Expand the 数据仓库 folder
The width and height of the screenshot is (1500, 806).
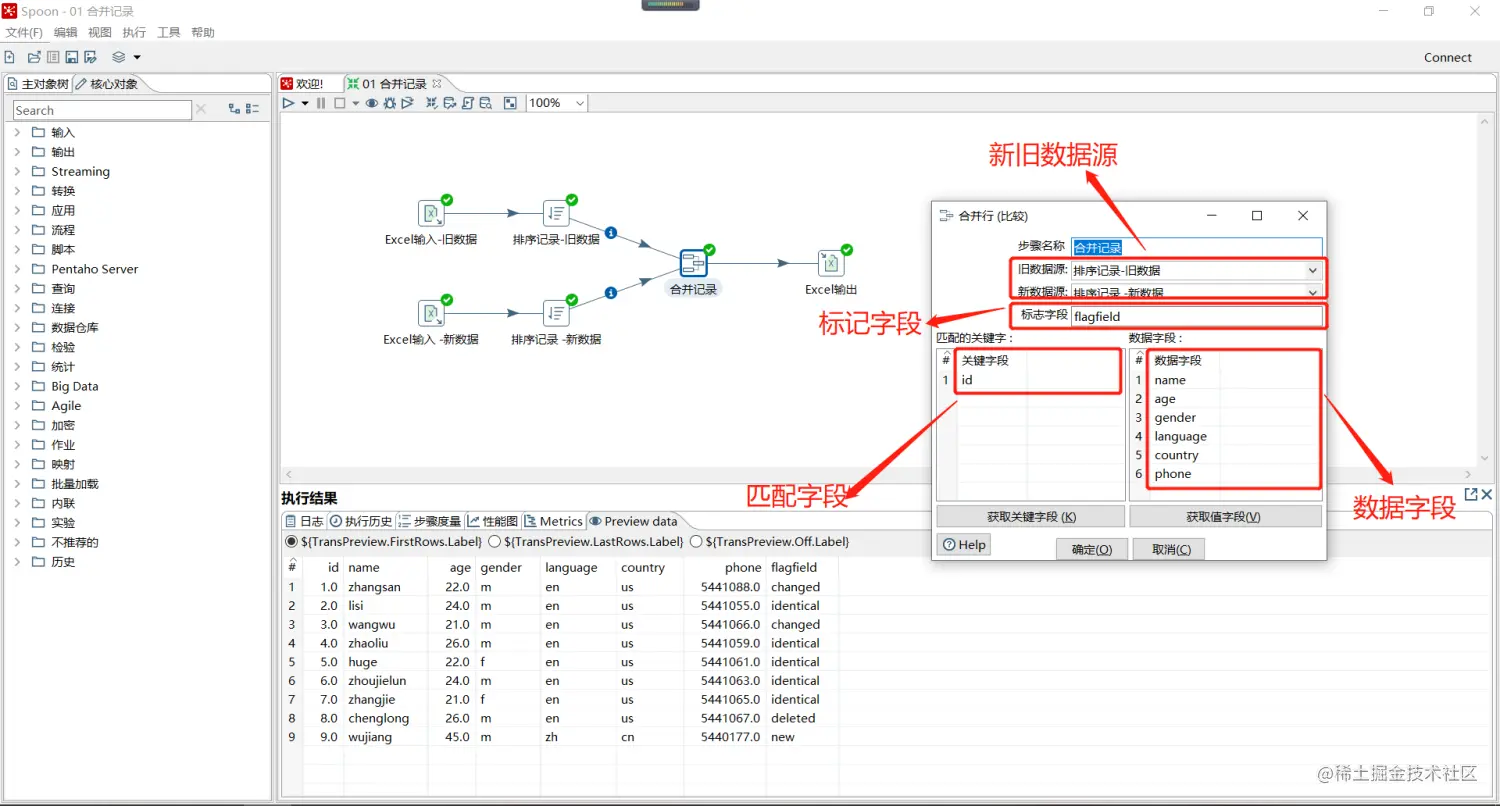pos(17,327)
